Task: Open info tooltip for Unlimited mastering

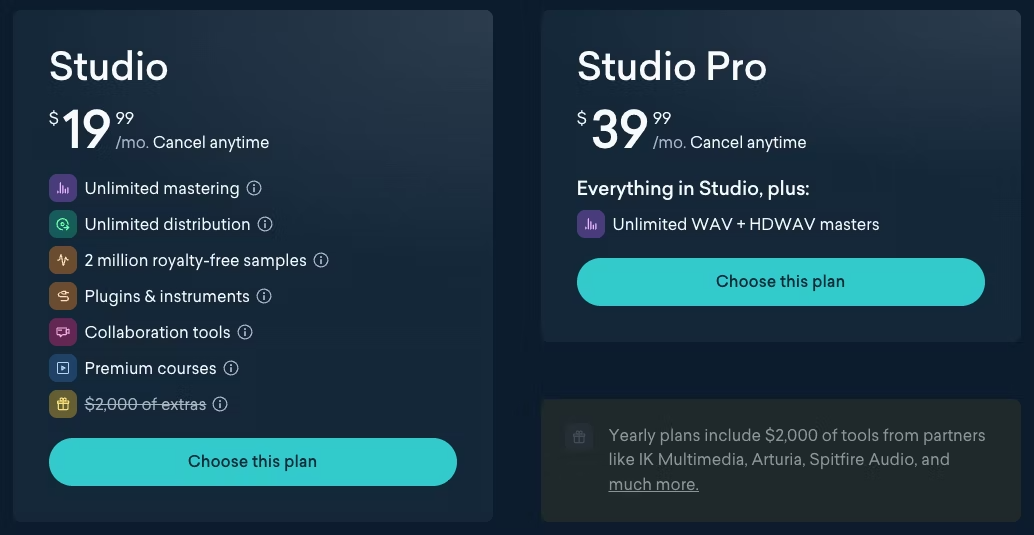Action: tap(254, 188)
